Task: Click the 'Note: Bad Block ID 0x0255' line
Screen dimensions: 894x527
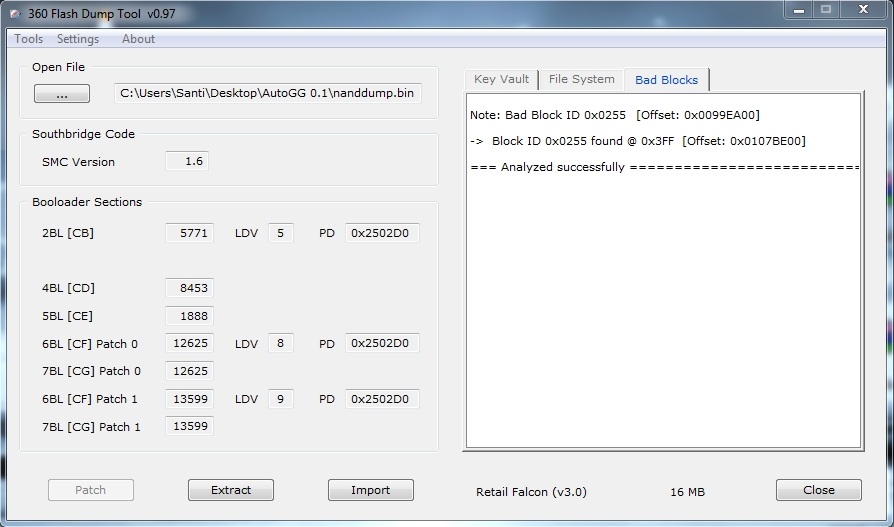Action: (615, 115)
